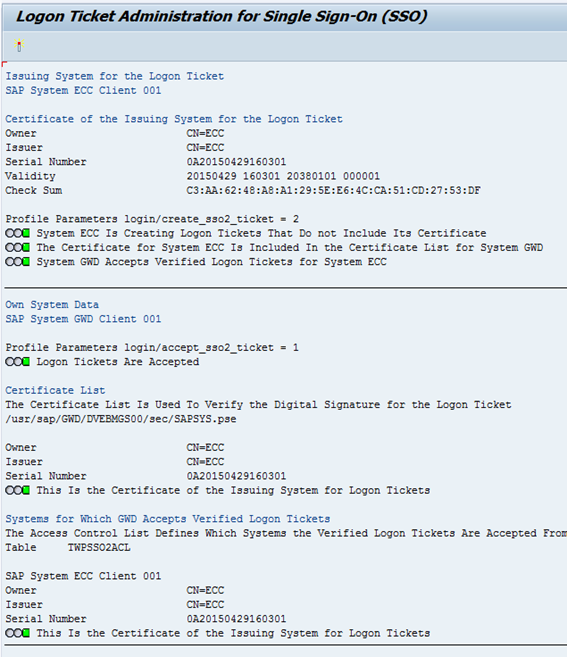
Task: Select 'SAP System GWD Client 001' line
Action: click(x=83, y=319)
